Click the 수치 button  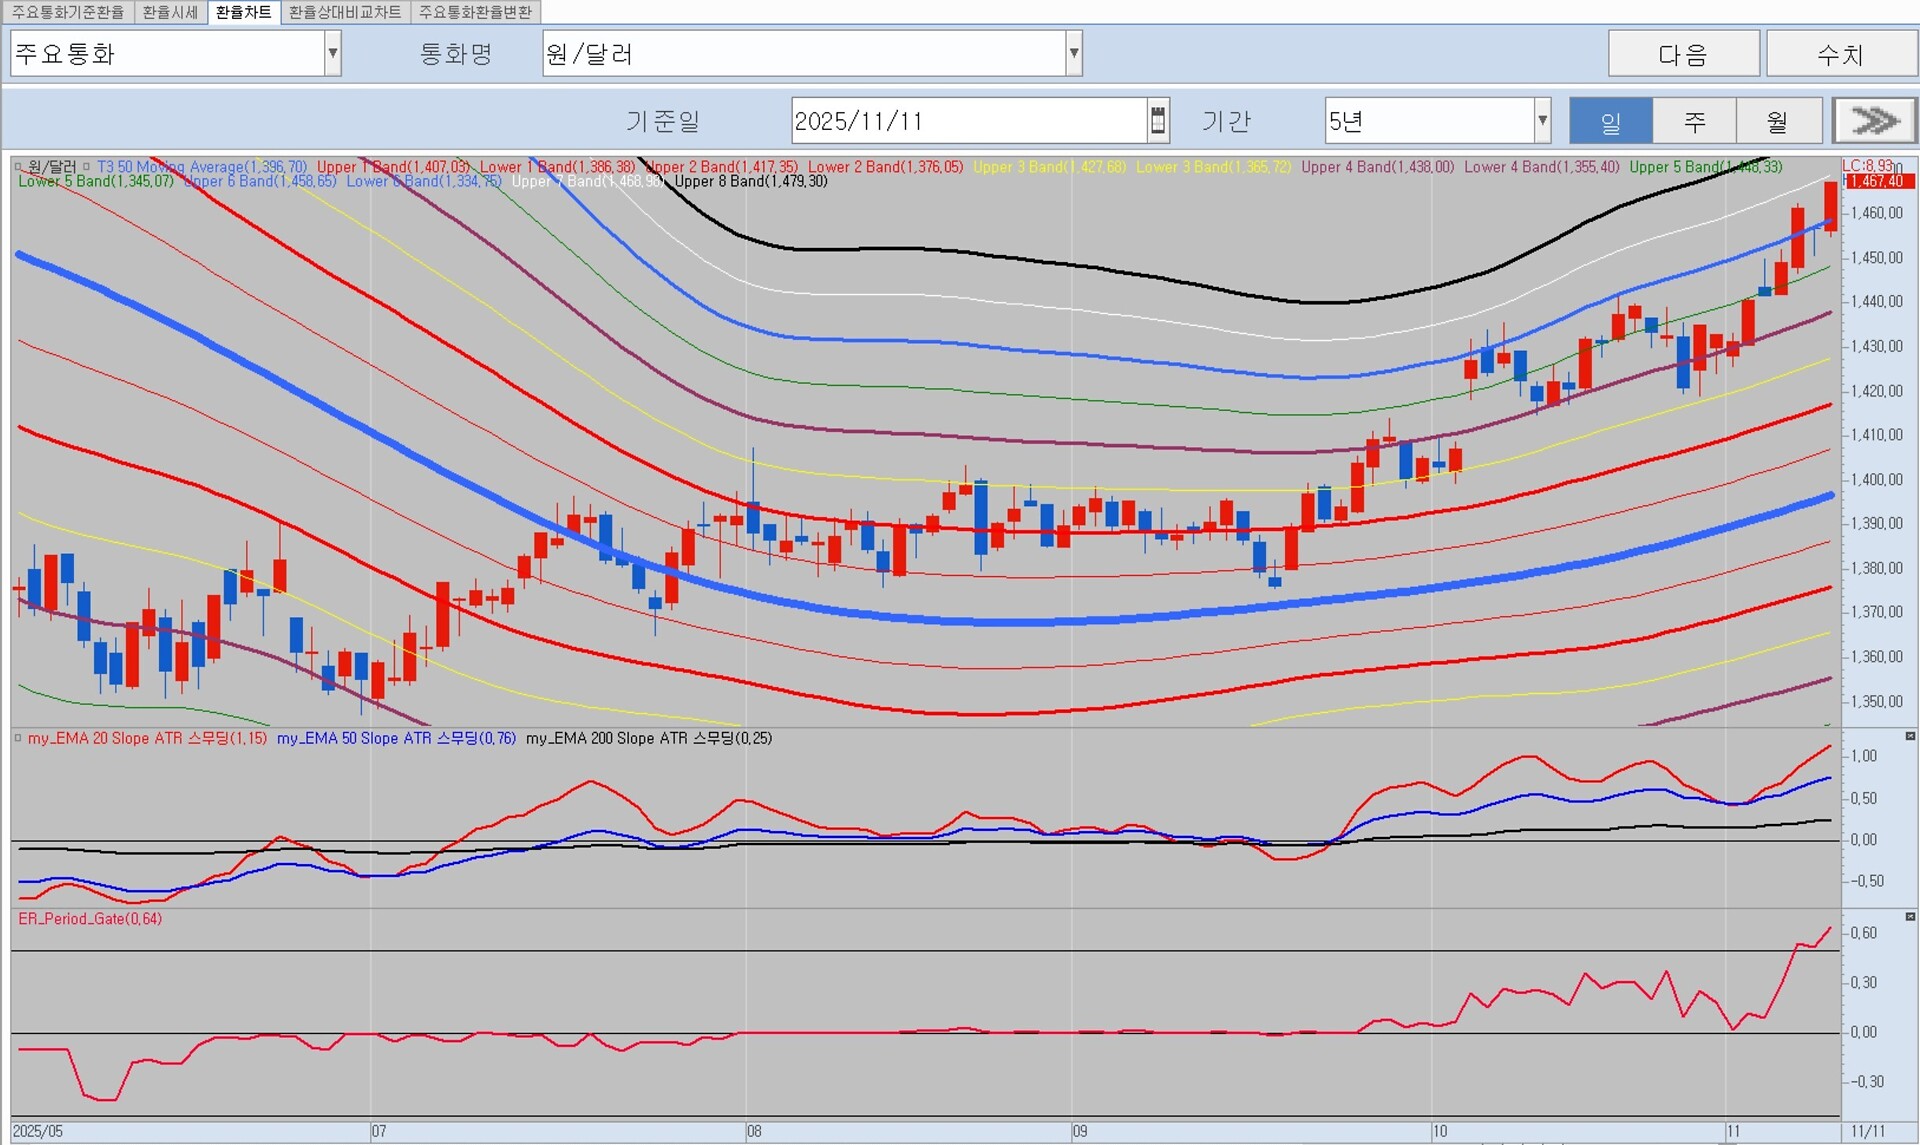[x=1840, y=54]
